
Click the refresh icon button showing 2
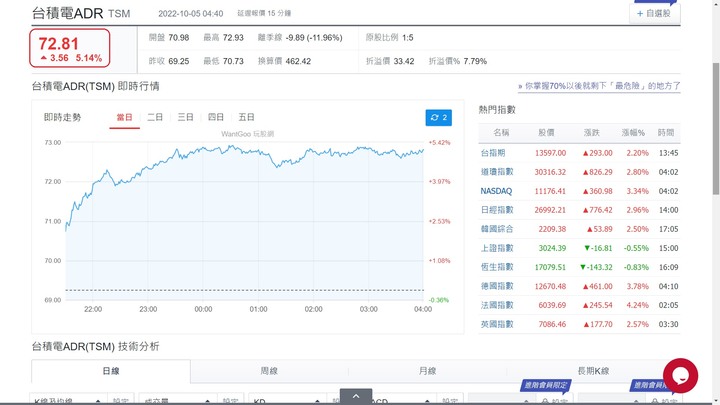click(x=439, y=118)
